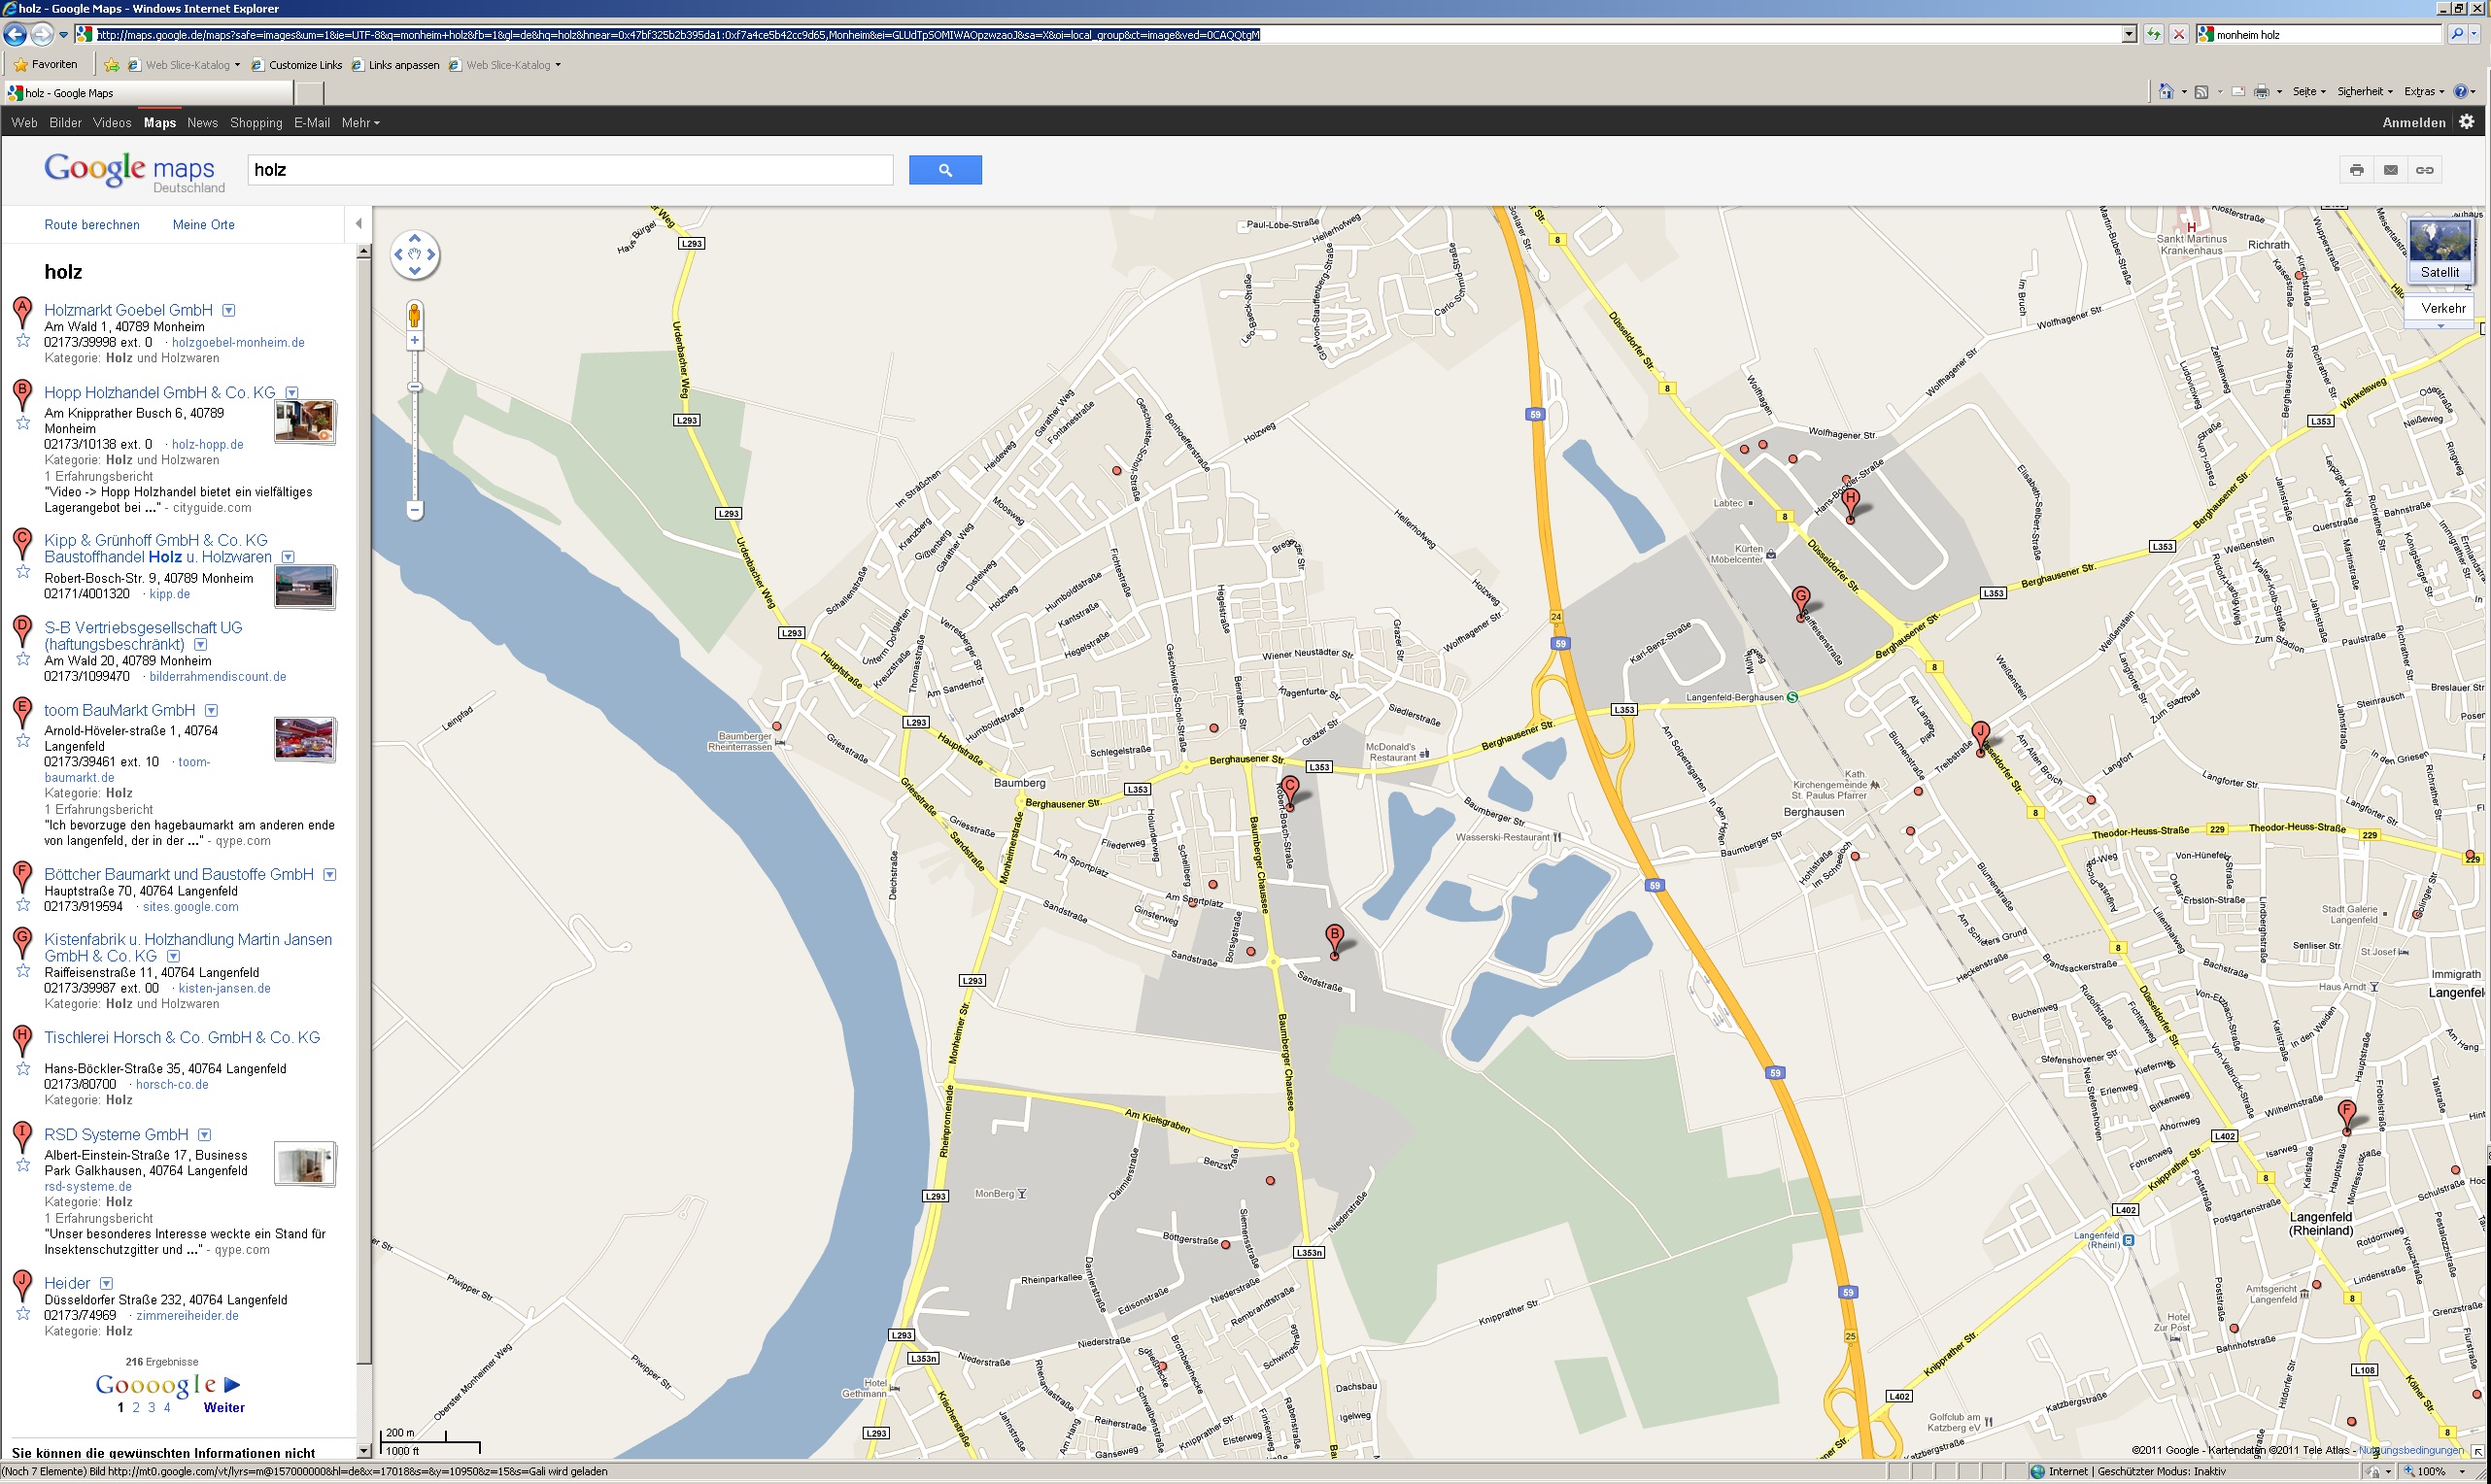The width and height of the screenshot is (2491, 1484).
Task: Toggle the Verkehr traffic layer
Action: pyautogui.click(x=2443, y=308)
